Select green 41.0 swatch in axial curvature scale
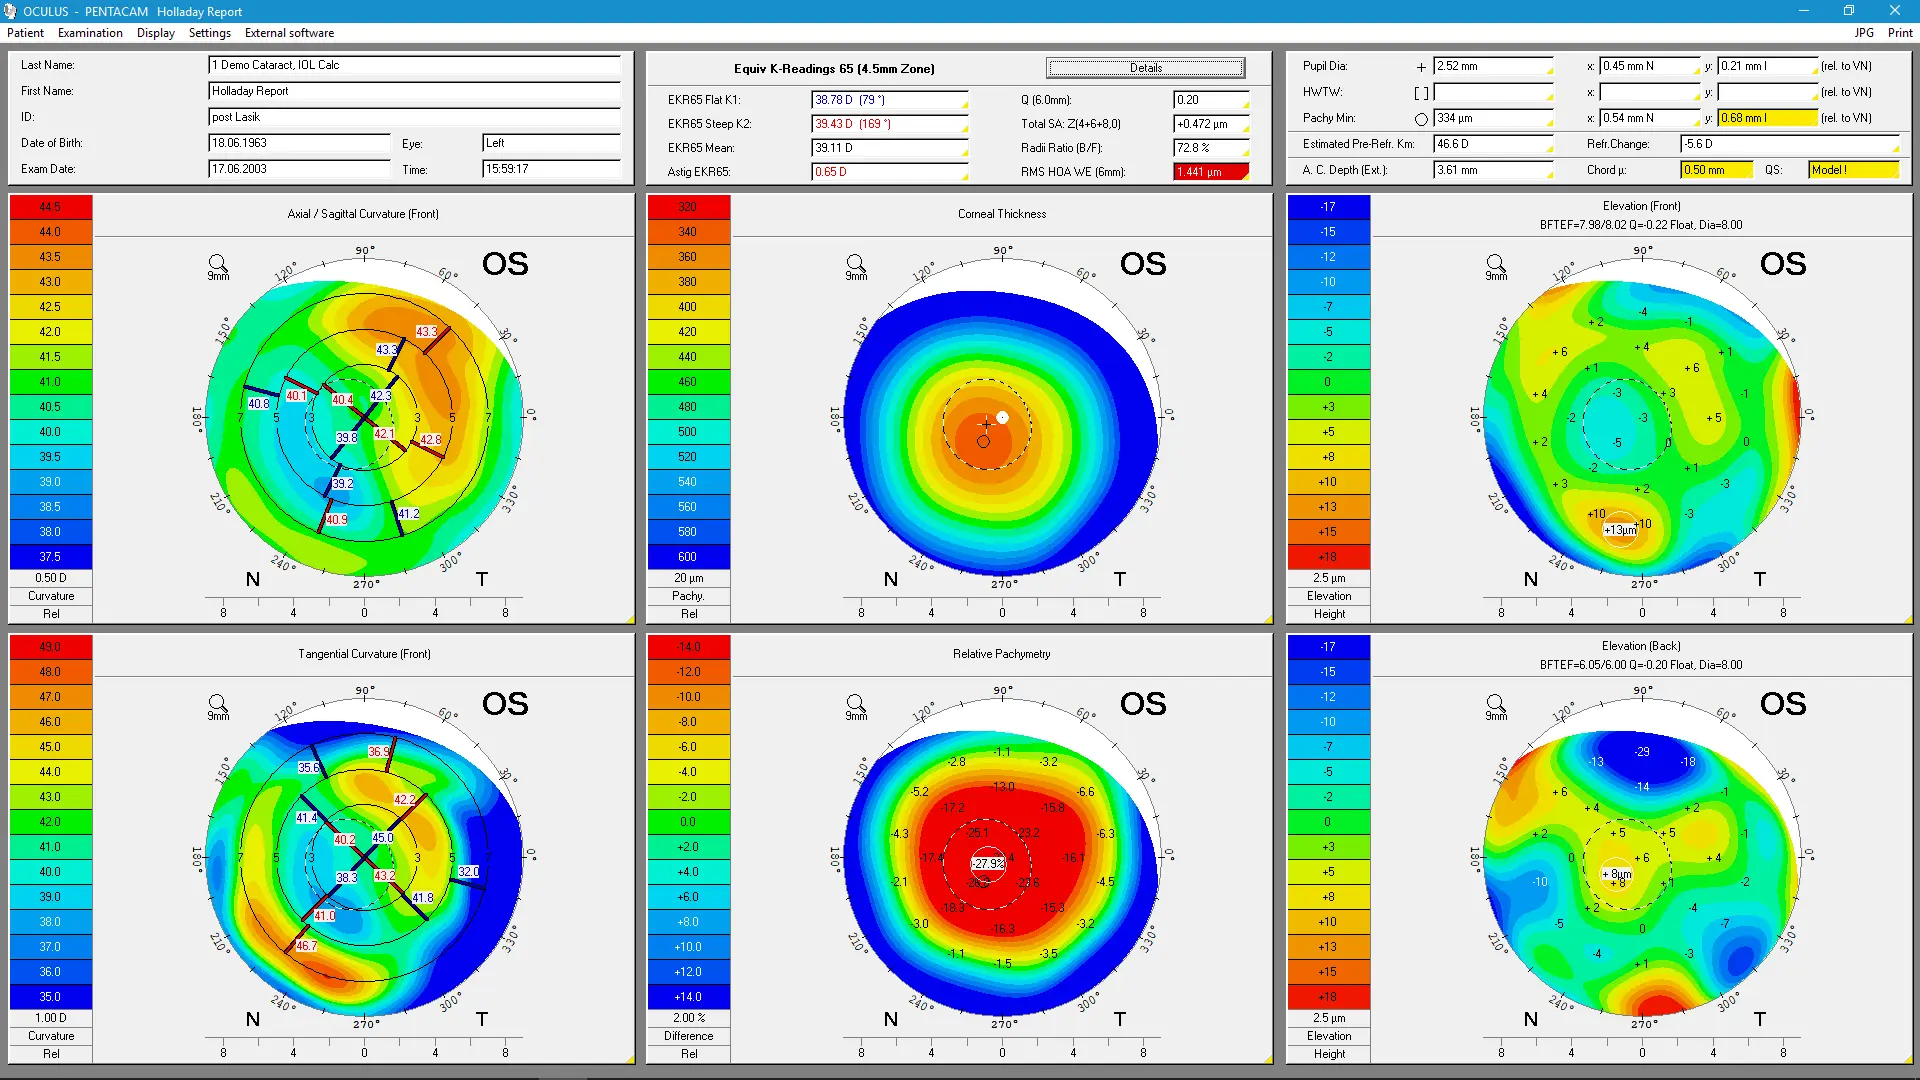Screen dimensions: 1920x1080 [51, 382]
